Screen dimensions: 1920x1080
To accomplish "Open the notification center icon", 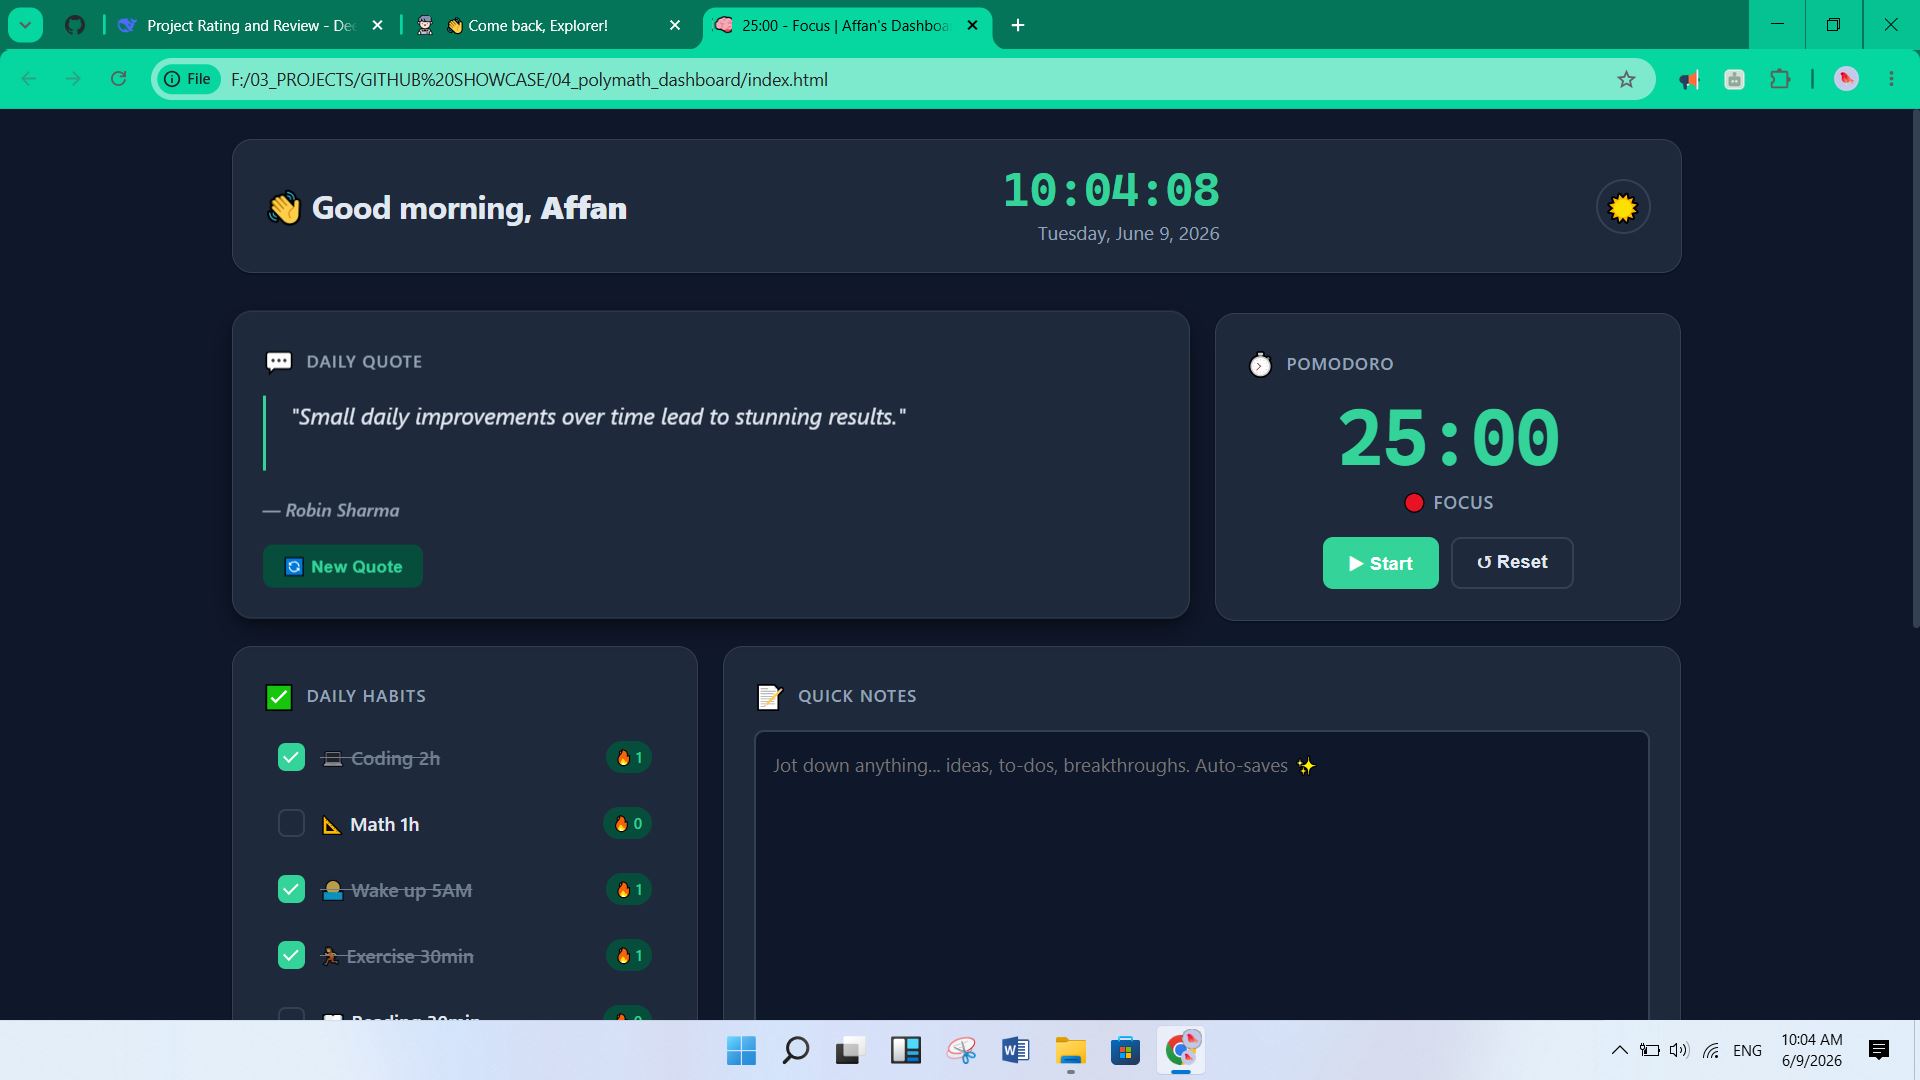I will 1879,1050.
